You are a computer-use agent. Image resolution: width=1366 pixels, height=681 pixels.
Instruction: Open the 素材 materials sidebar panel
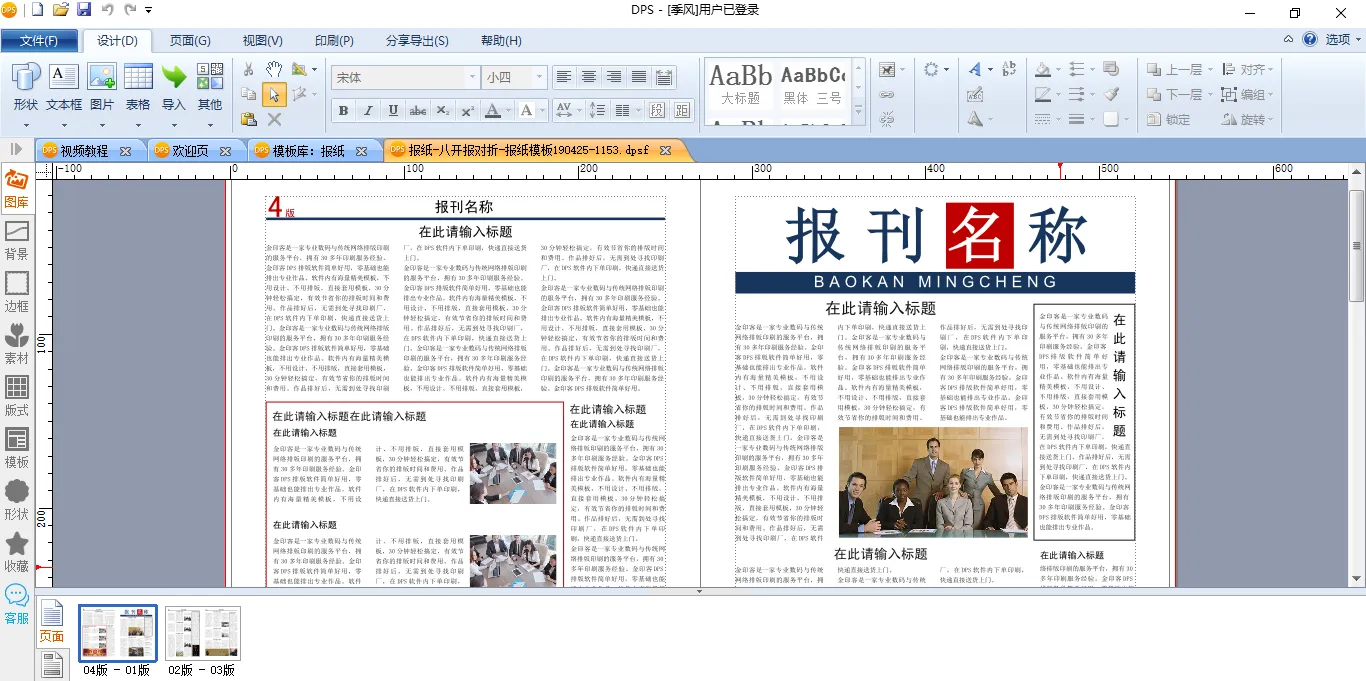click(17, 342)
